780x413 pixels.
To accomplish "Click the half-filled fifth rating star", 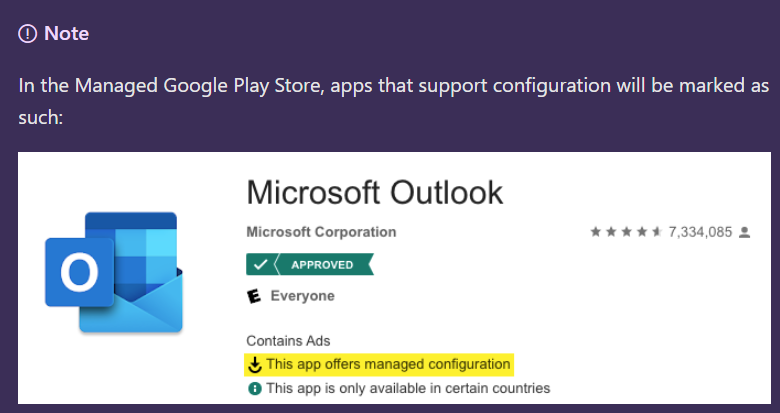I will 656,232.
